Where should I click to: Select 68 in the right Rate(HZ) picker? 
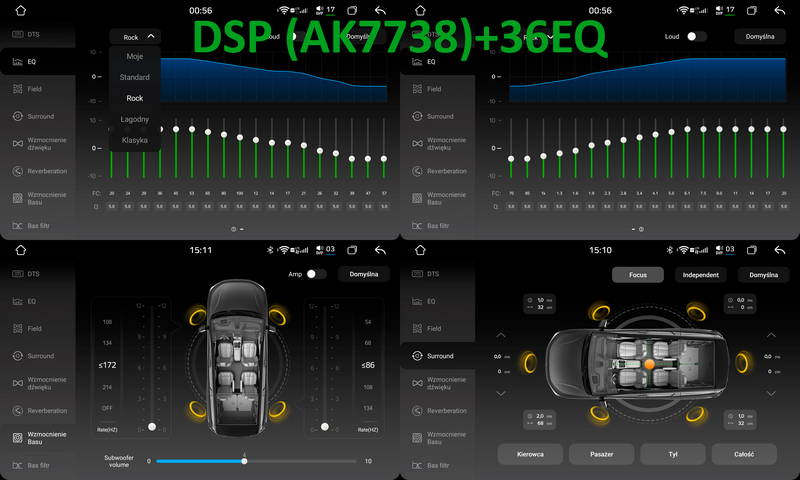point(368,343)
